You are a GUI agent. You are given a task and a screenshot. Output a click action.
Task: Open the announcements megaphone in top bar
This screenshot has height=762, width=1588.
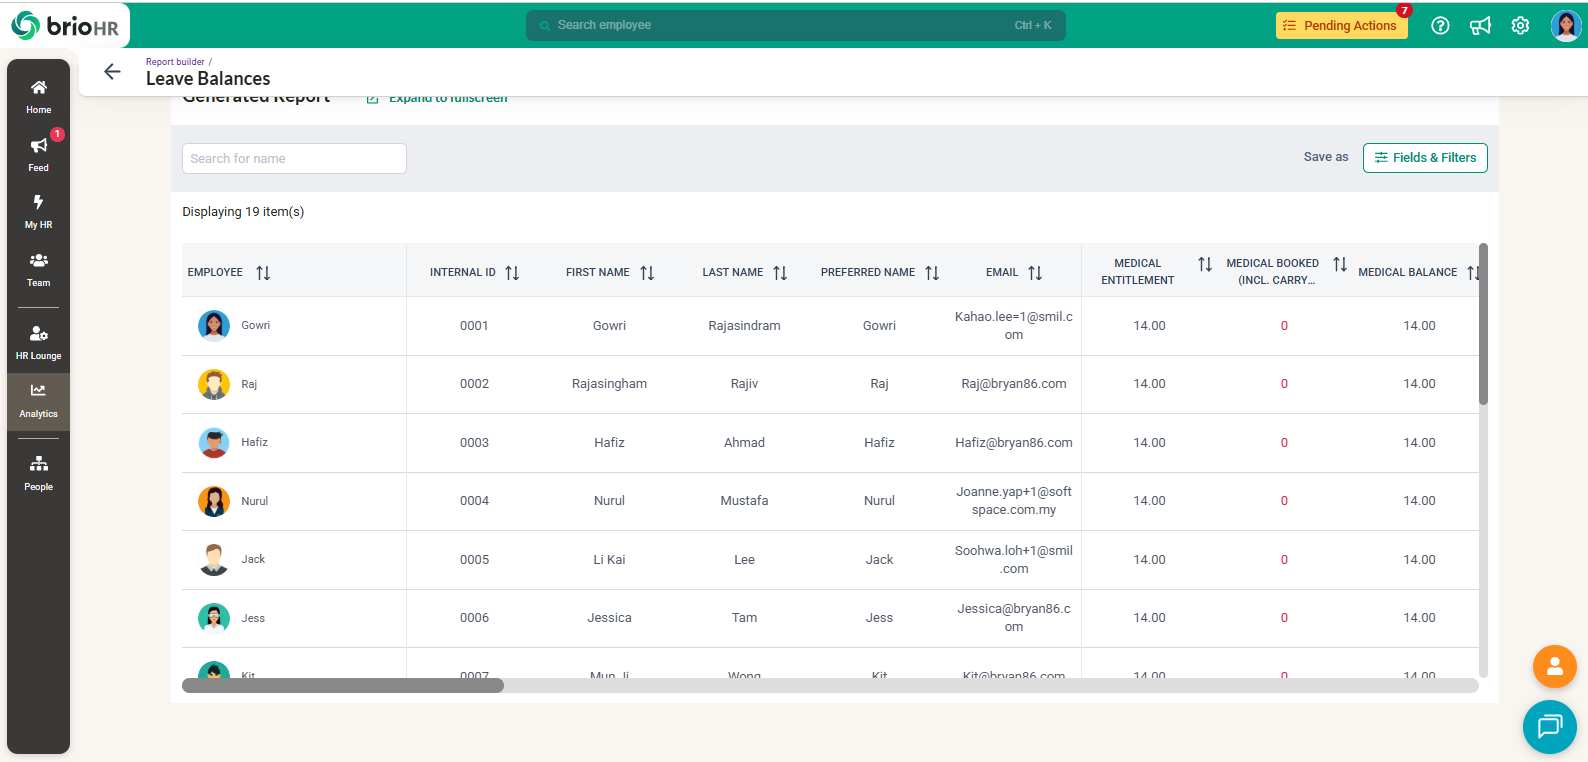click(1480, 26)
